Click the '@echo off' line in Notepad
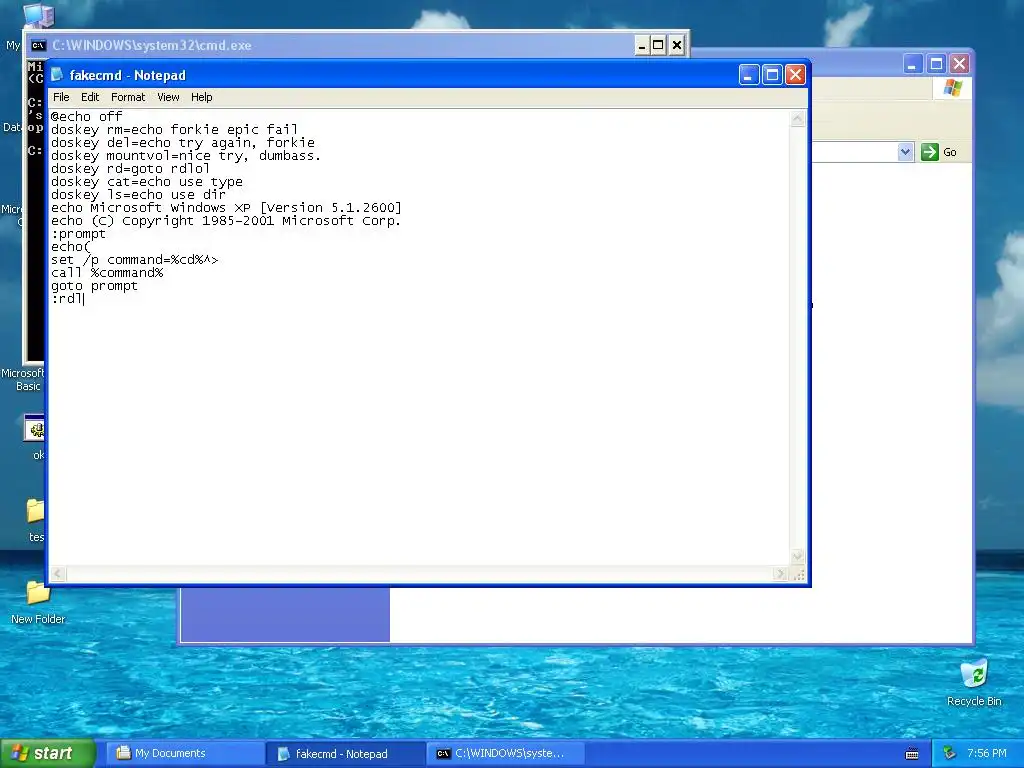 [86, 117]
